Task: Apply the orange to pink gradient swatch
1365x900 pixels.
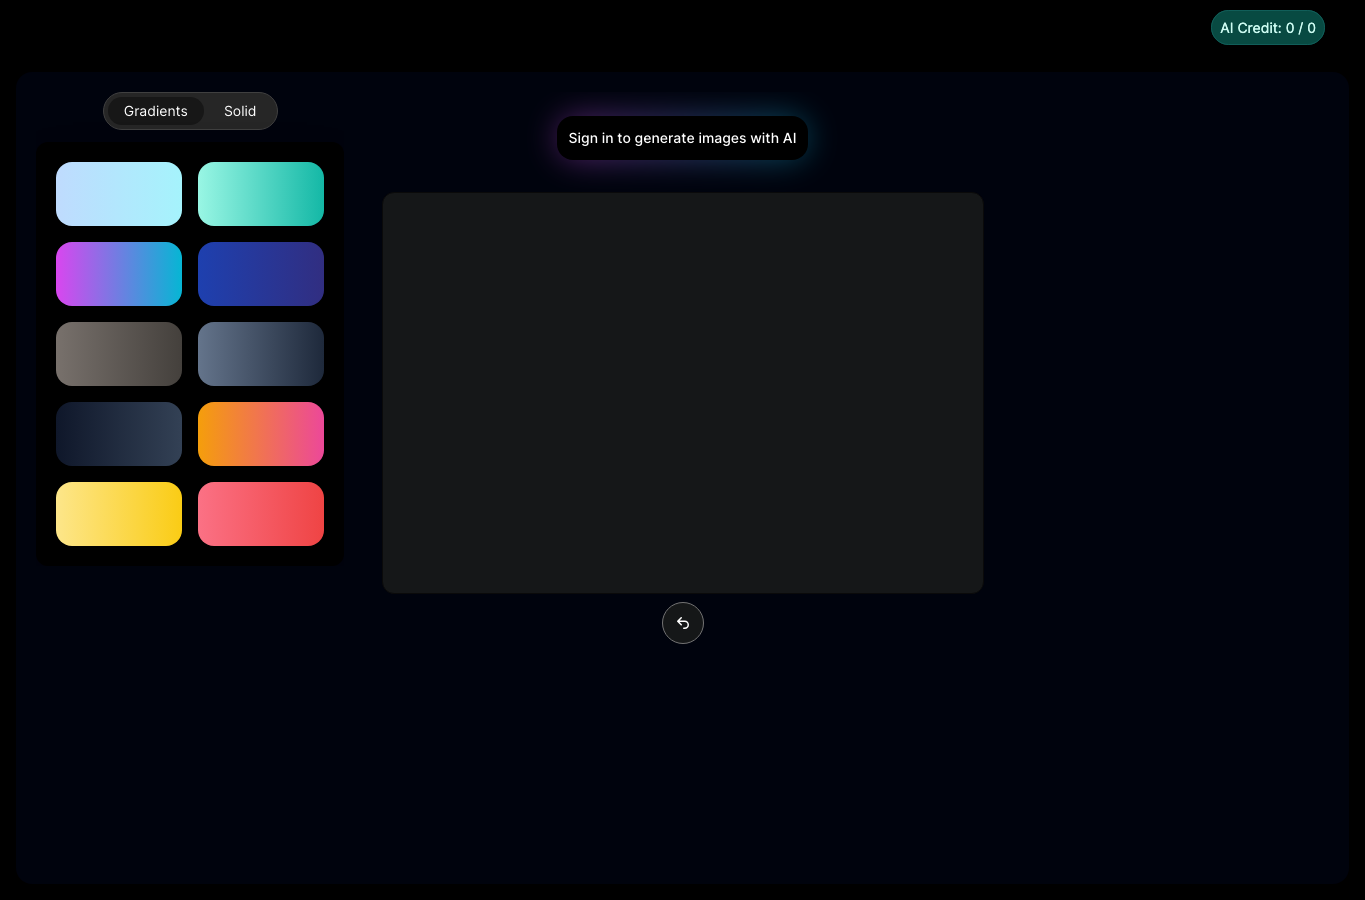Action: click(x=261, y=434)
